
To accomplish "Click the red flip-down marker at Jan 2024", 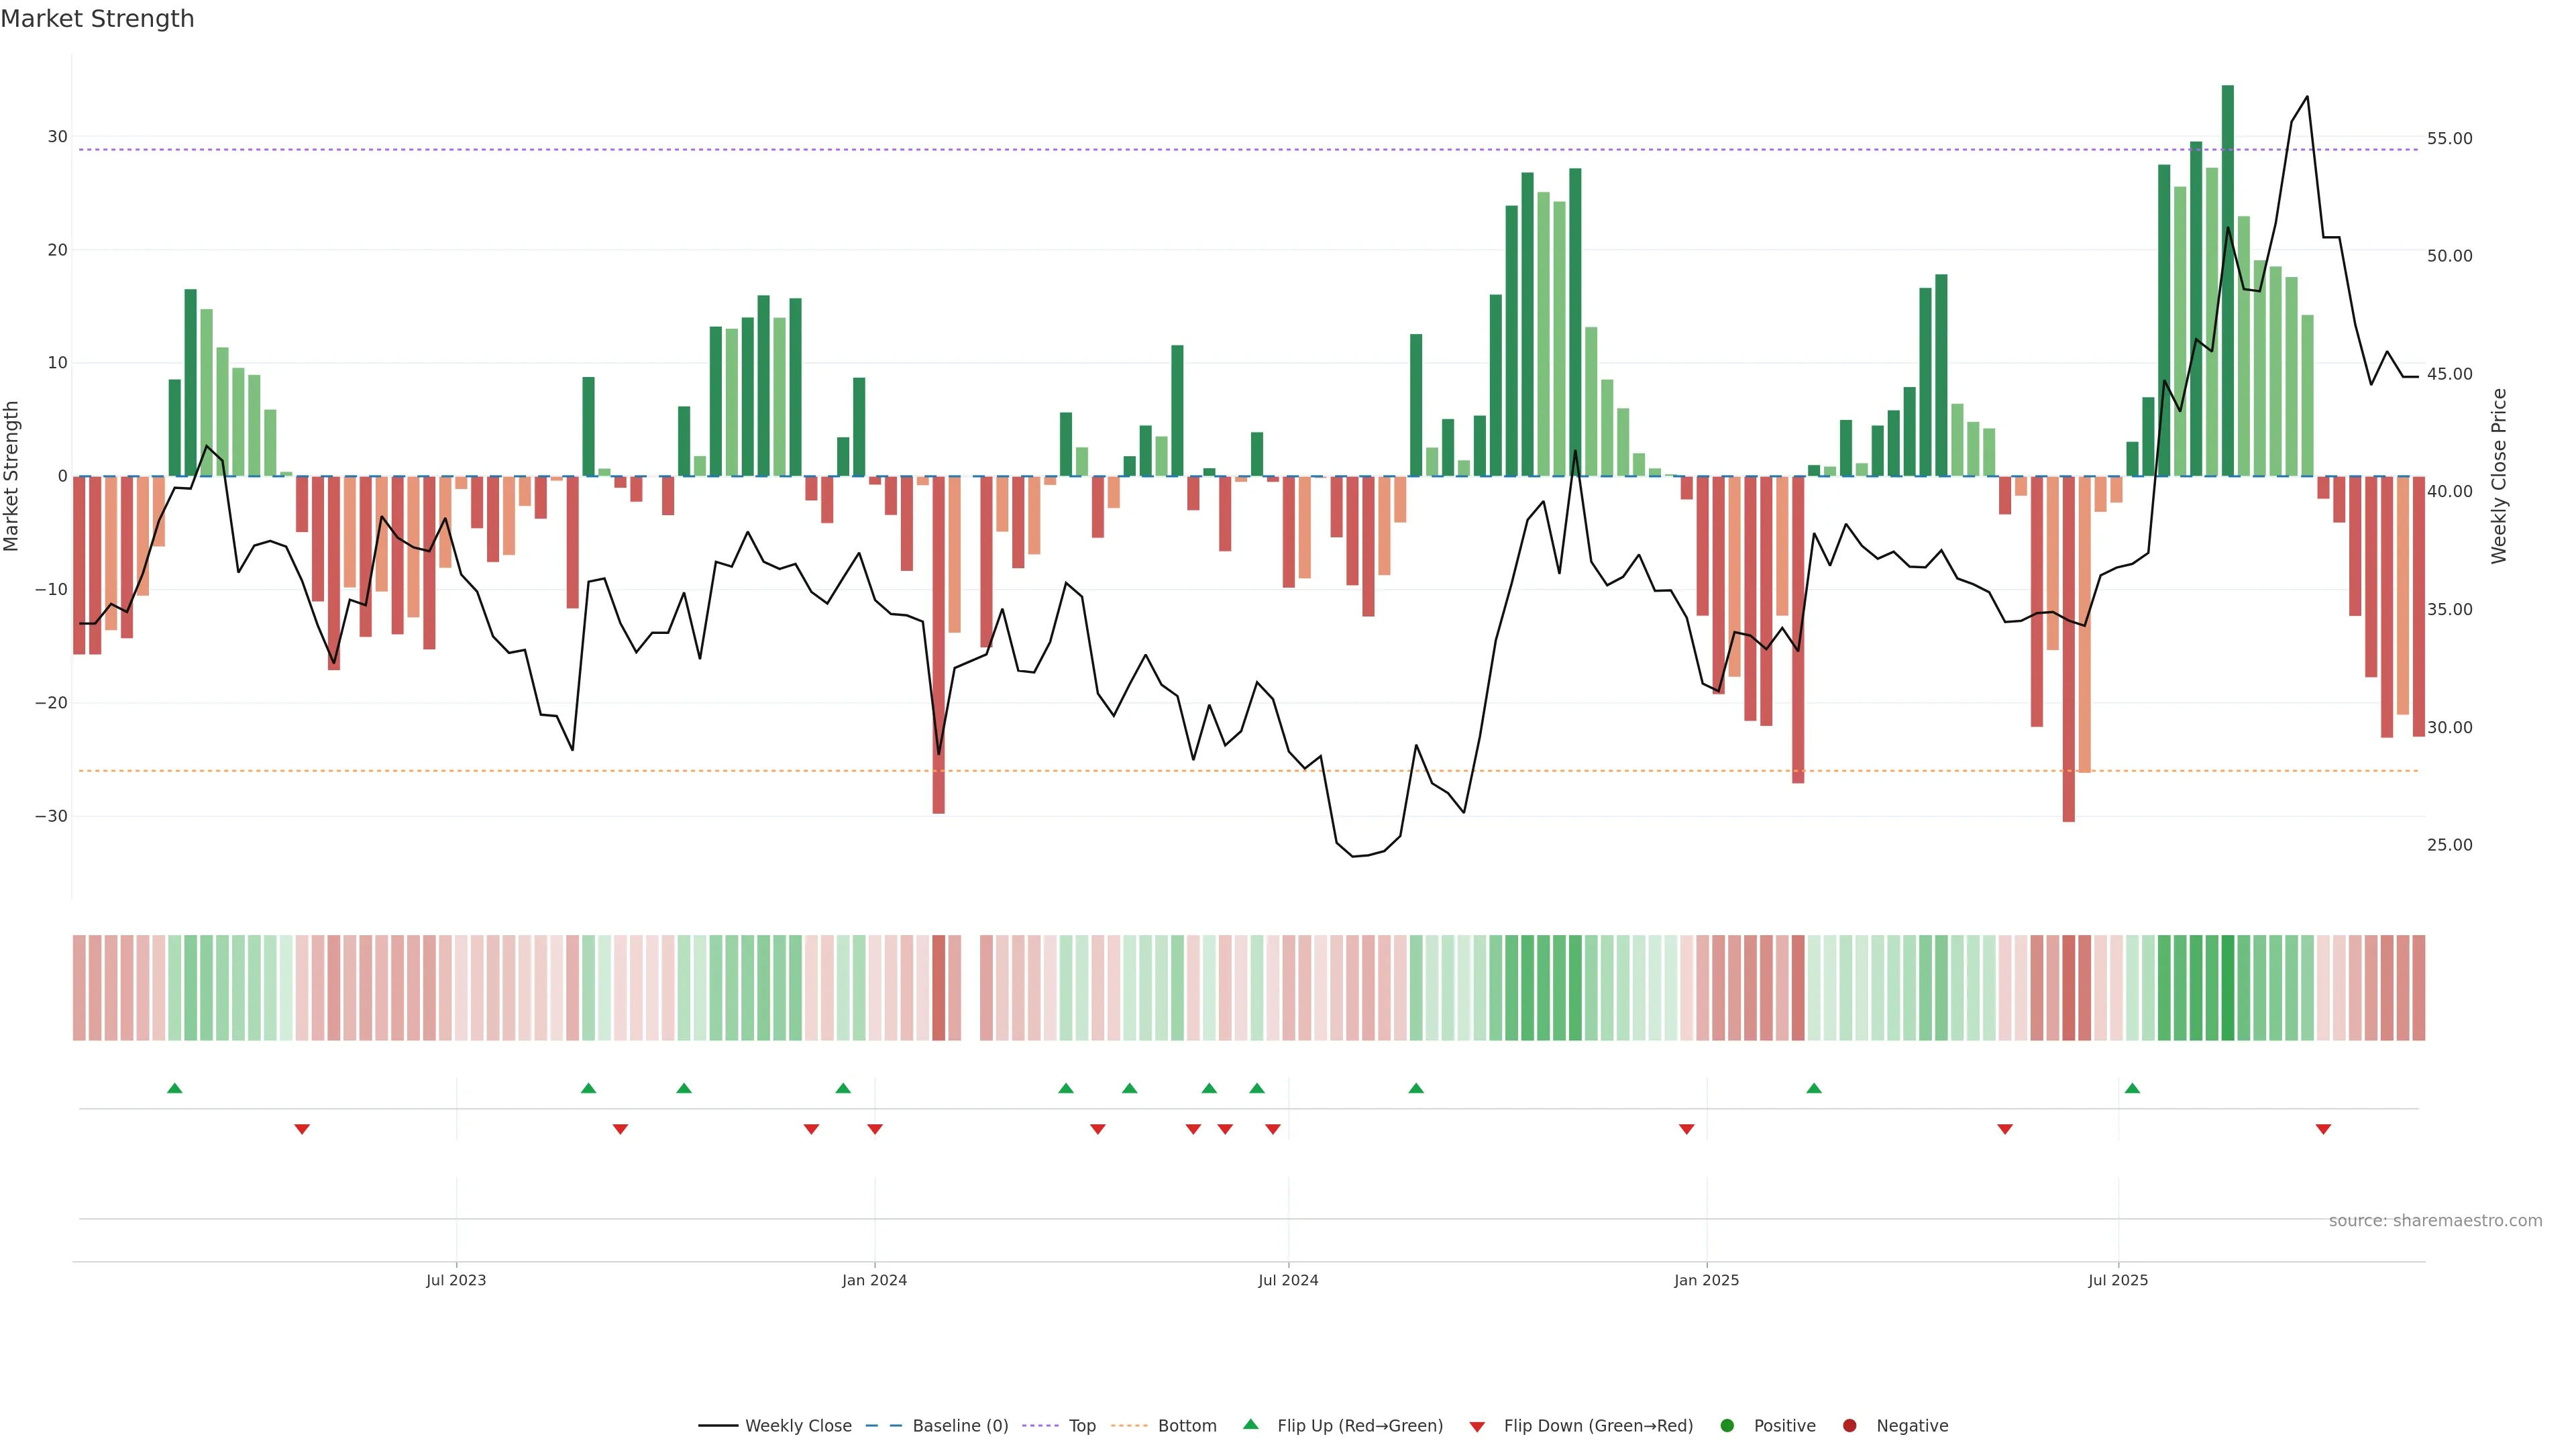I will point(875,1129).
